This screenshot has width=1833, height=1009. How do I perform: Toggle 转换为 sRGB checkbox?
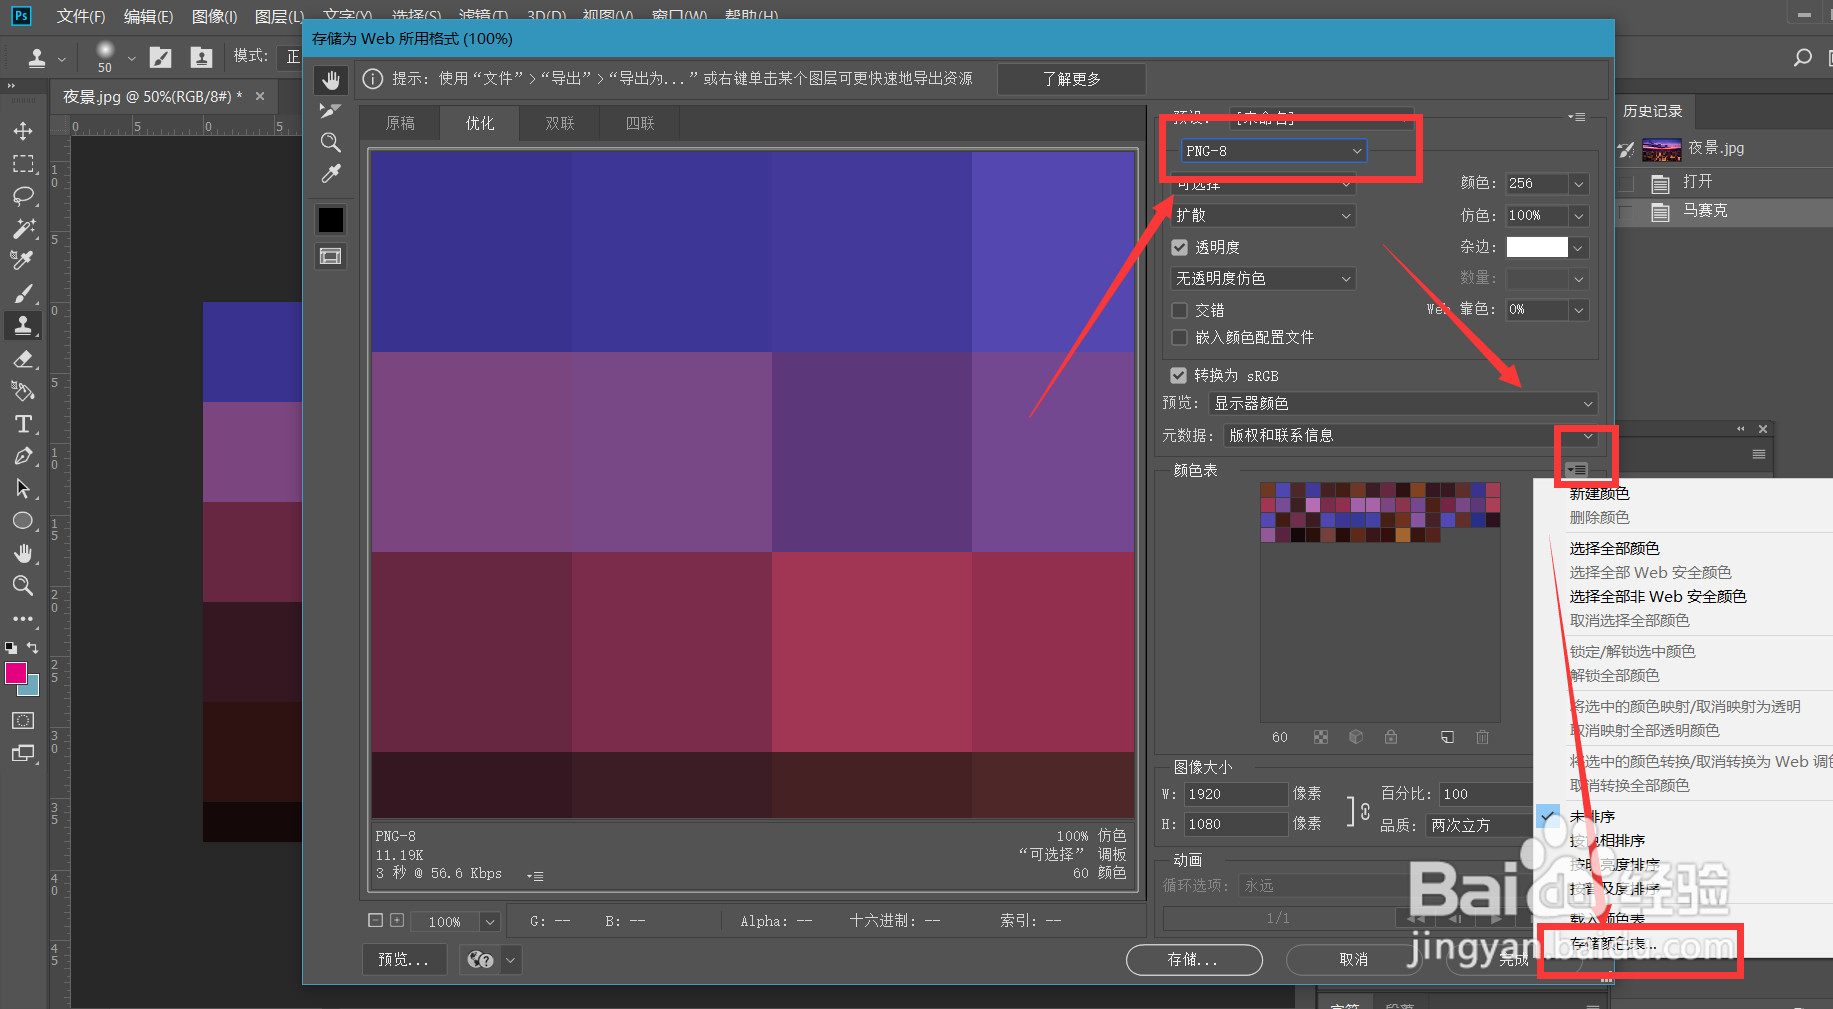(1178, 375)
